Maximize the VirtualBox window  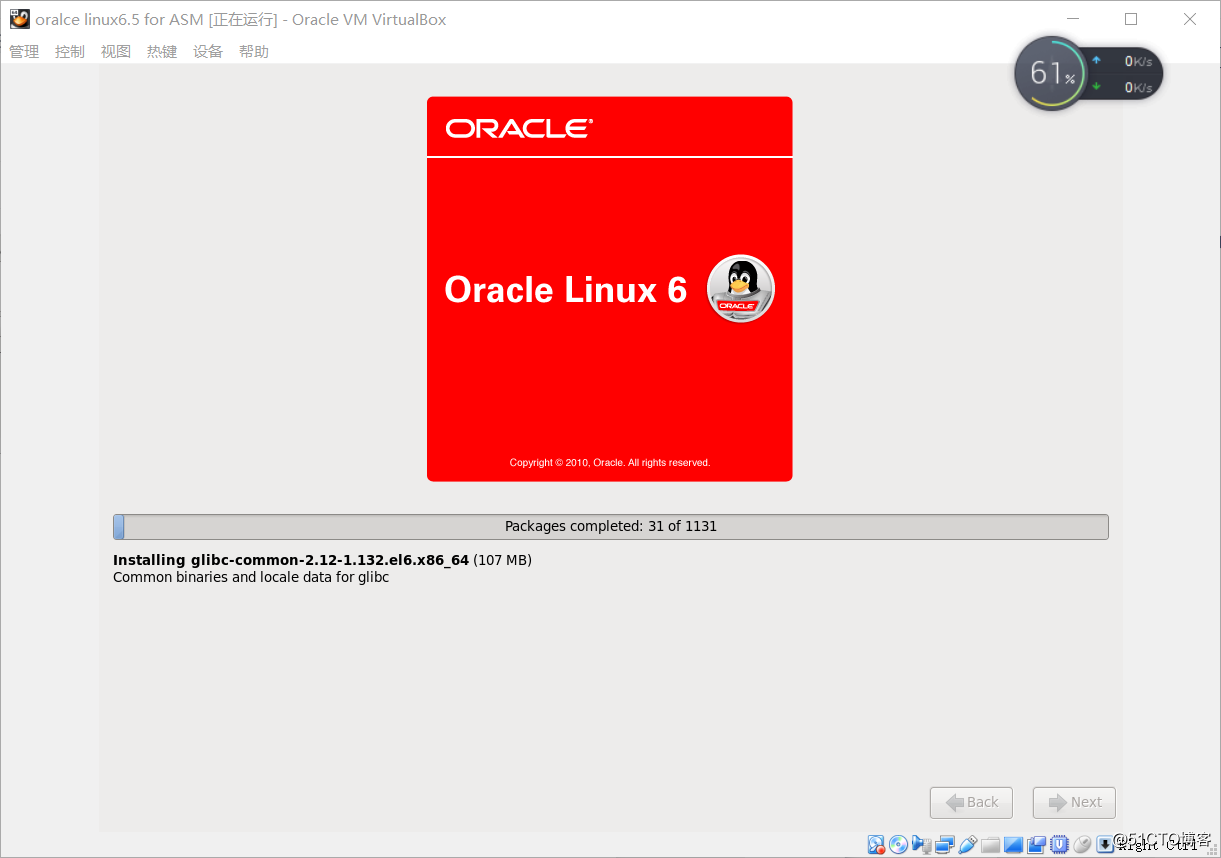tap(1131, 19)
